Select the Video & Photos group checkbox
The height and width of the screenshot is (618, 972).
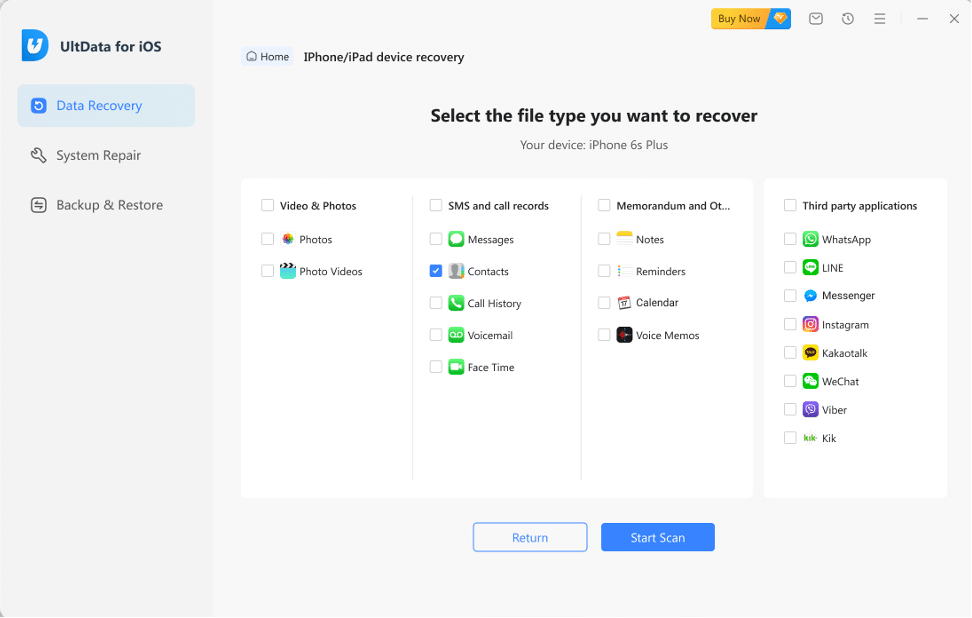click(x=267, y=205)
